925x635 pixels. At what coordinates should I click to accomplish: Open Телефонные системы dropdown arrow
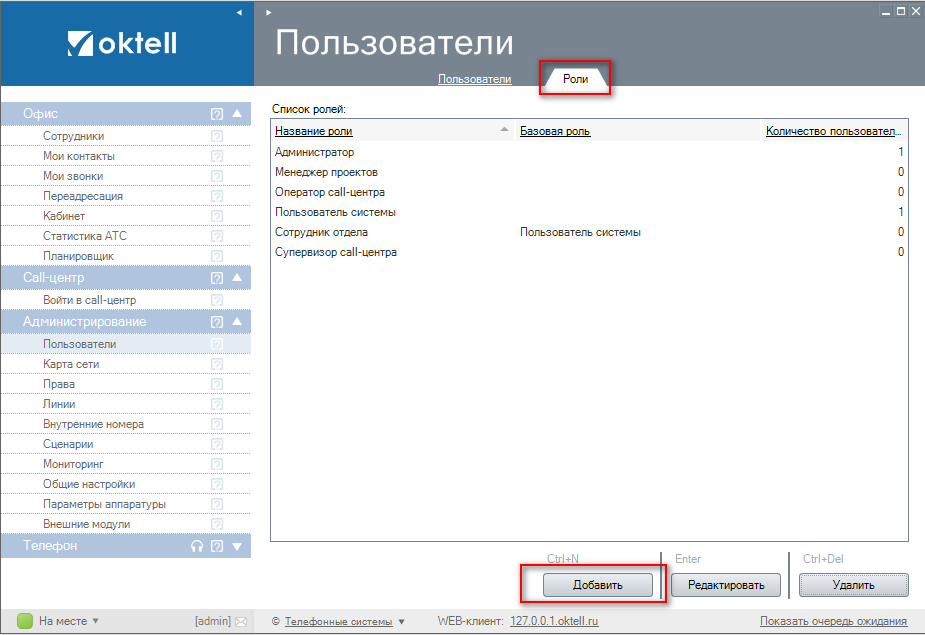[401, 621]
